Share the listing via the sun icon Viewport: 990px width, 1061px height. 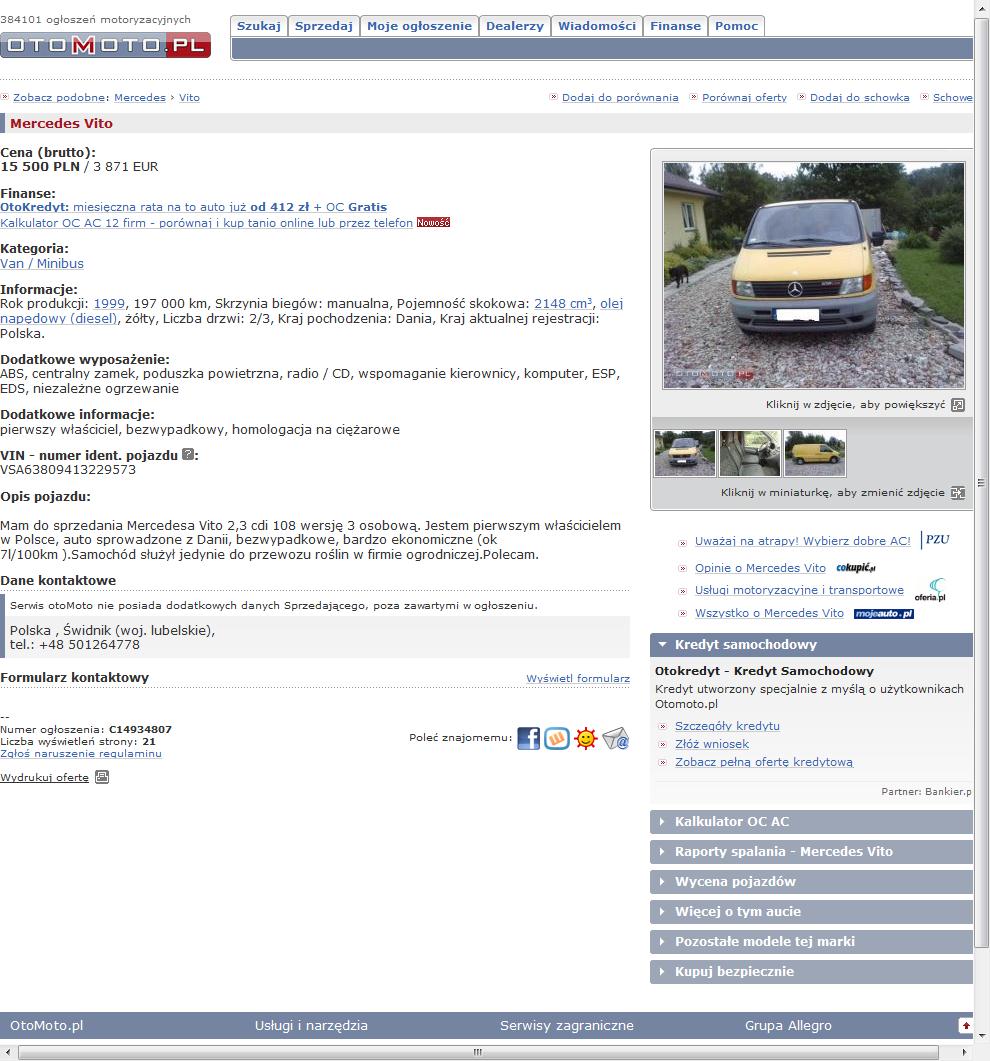click(x=586, y=738)
